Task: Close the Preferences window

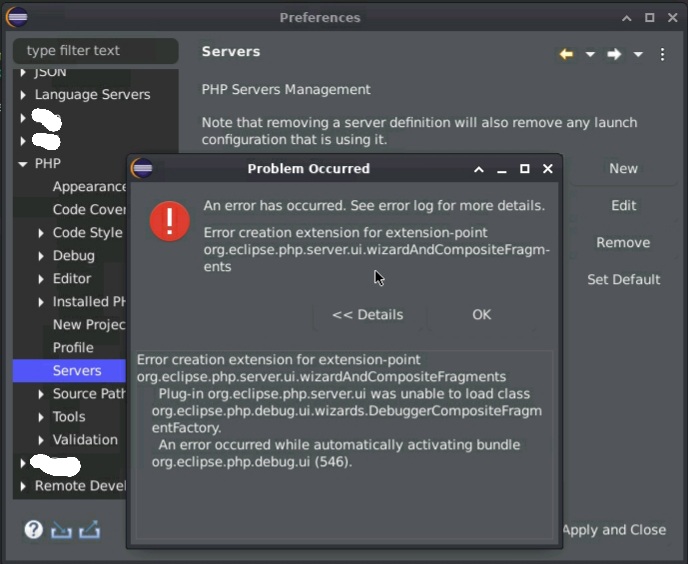Action: [x=673, y=18]
